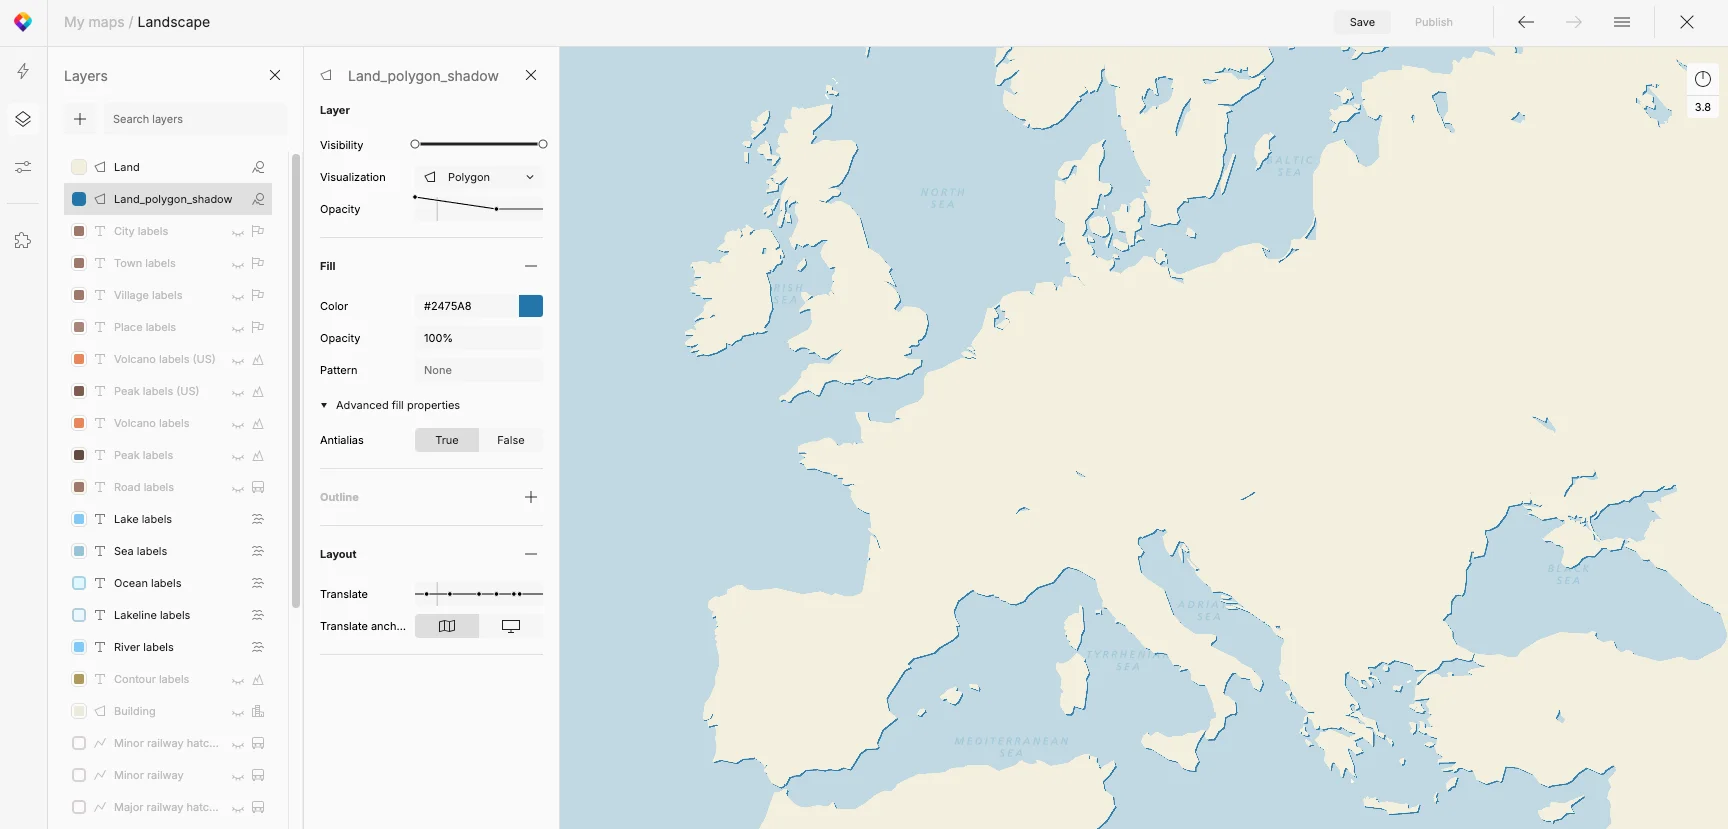Viewport: 1728px width, 829px height.
Task: Select viewport translate anchor icon
Action: coord(511,626)
